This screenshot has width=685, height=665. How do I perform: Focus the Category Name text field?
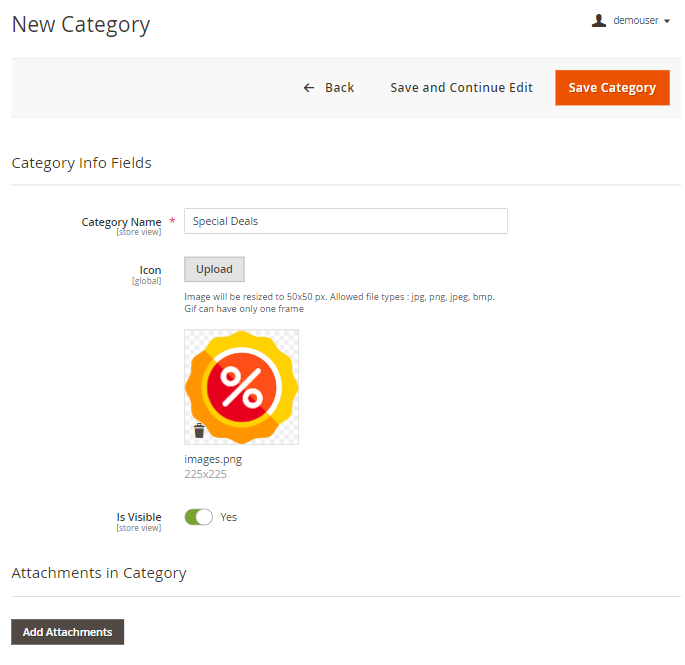pyautogui.click(x=346, y=221)
